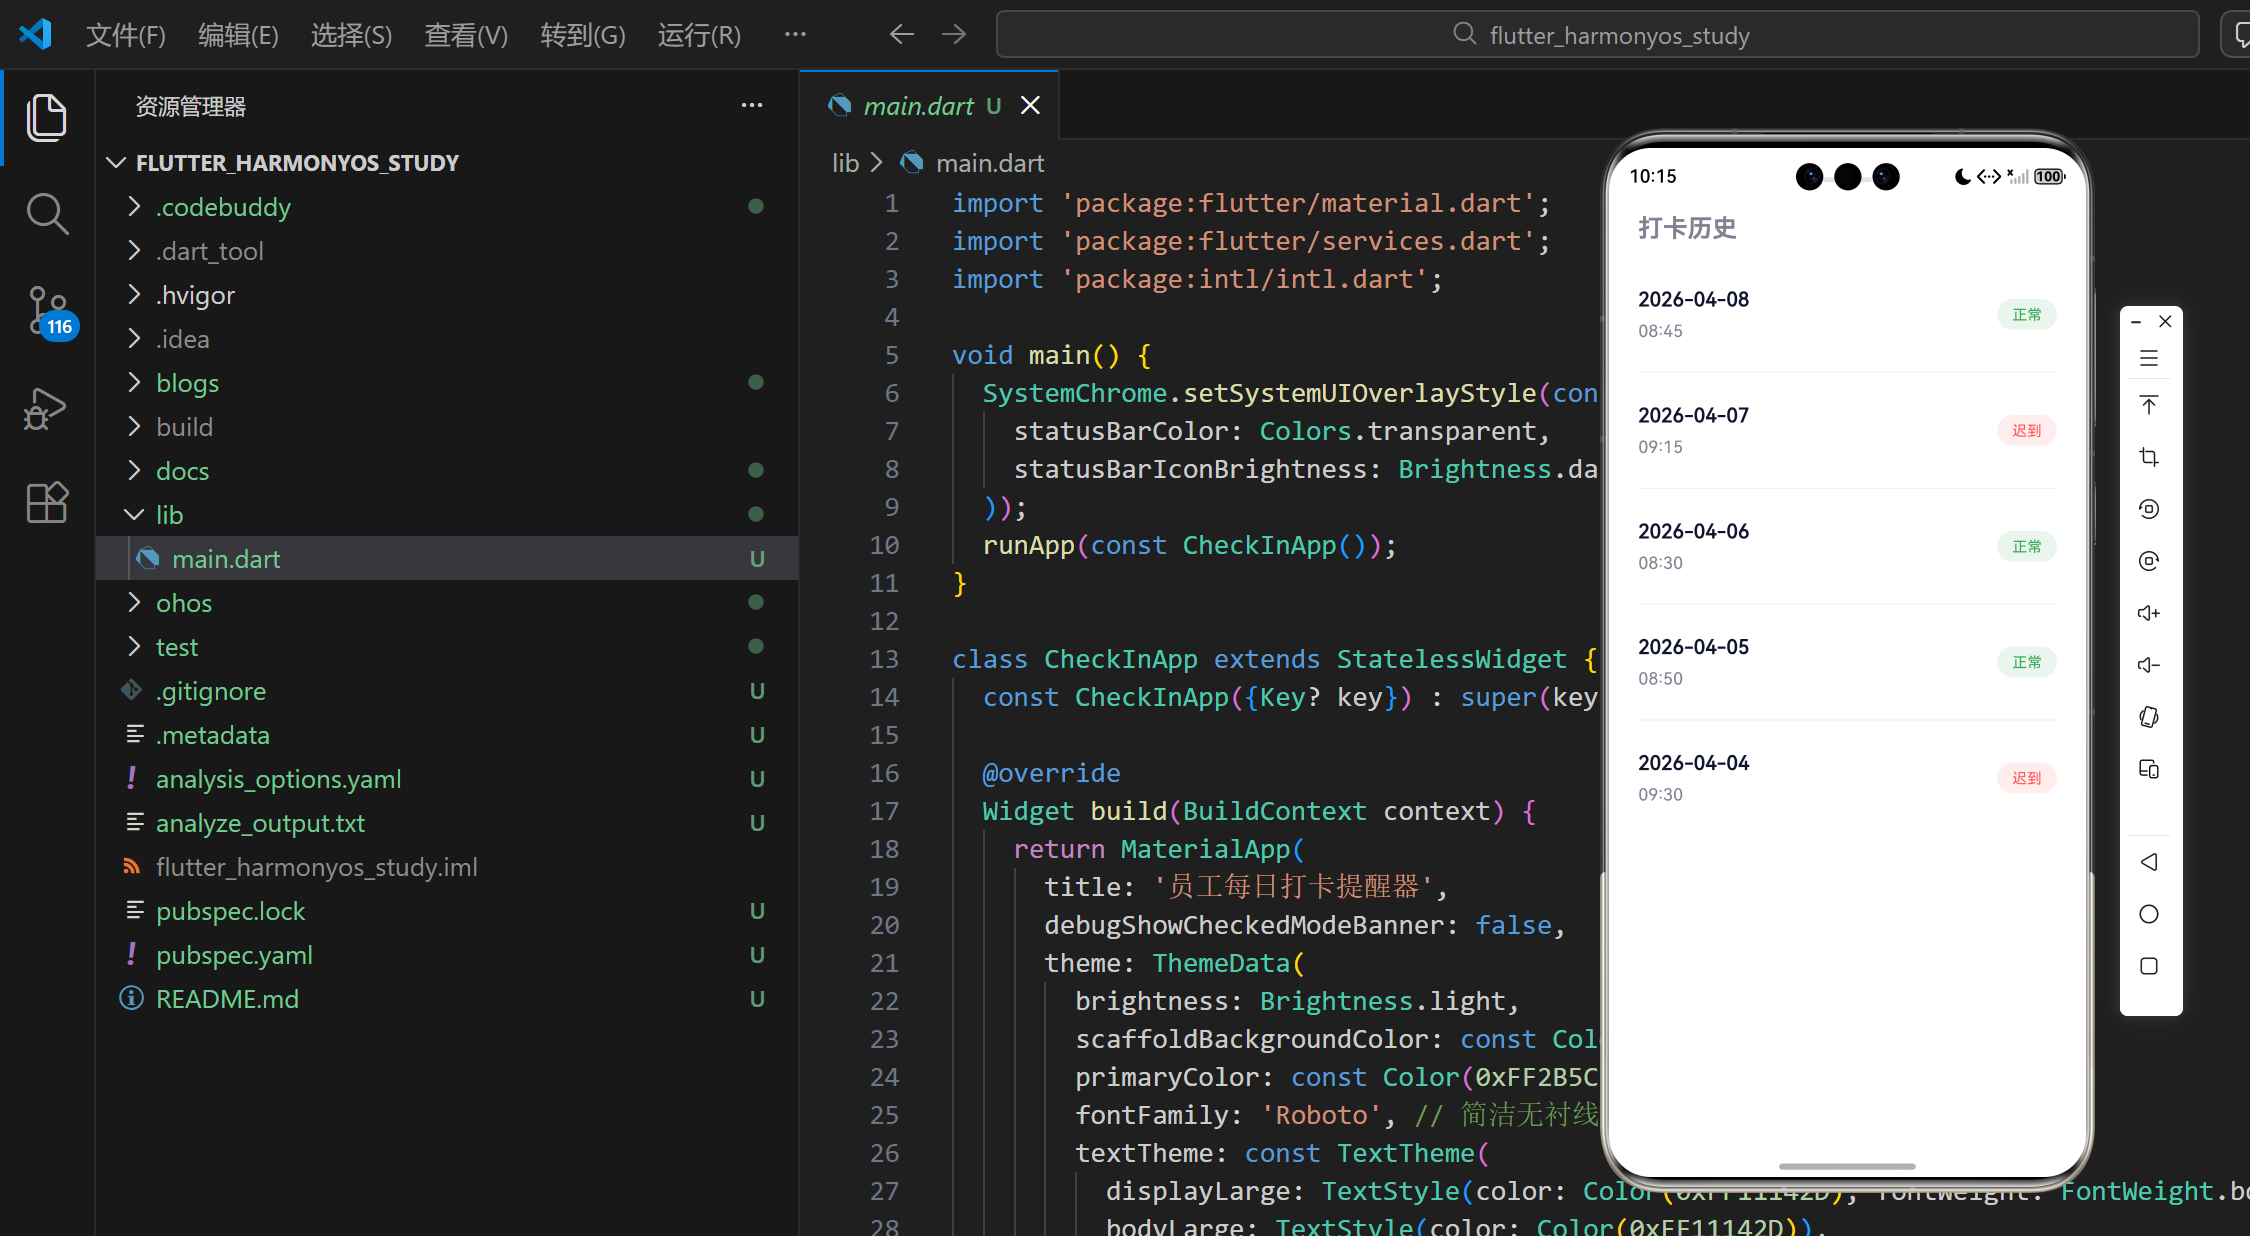Image resolution: width=2250 pixels, height=1236 pixels.
Task: Tap the 2026-04-05 check-in record
Action: coord(1846,662)
